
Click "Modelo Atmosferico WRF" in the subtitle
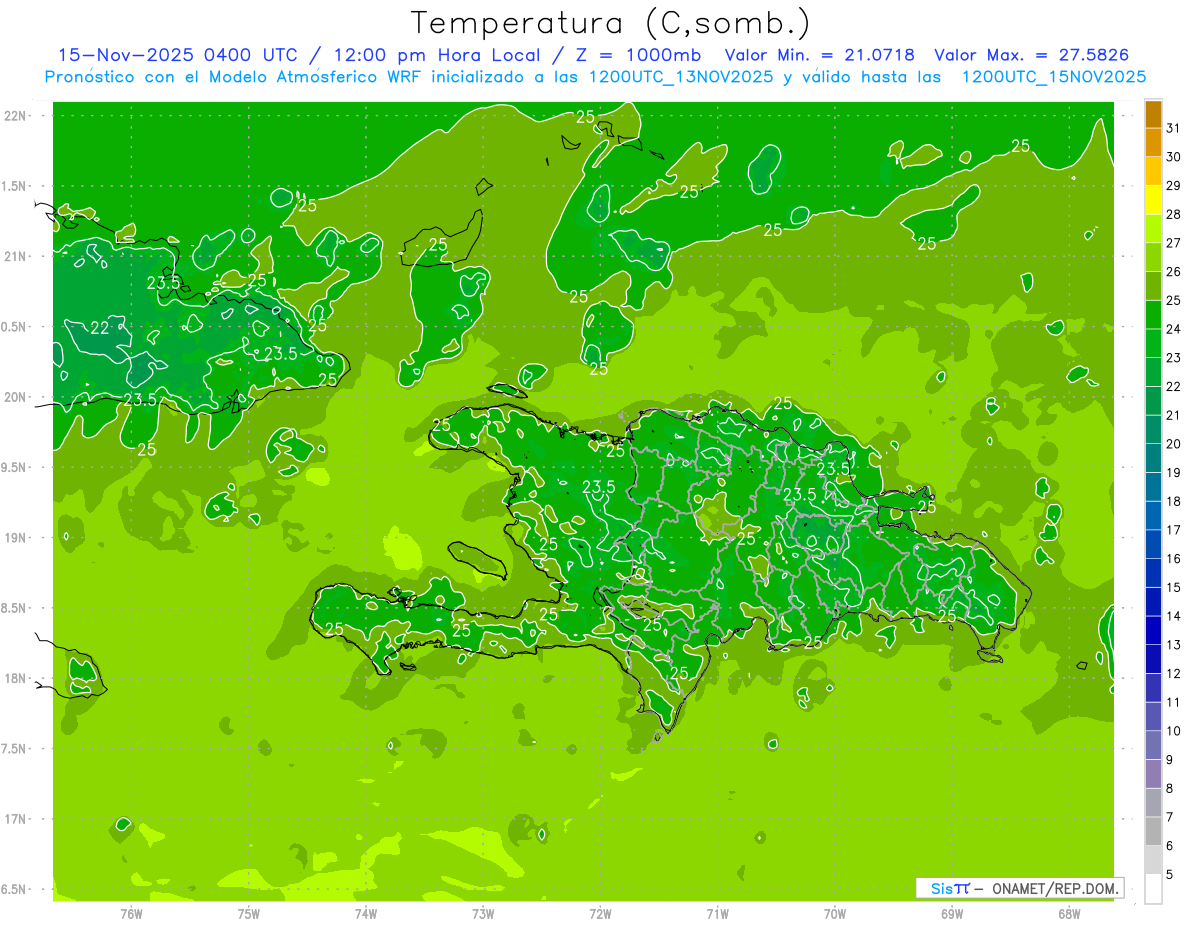[319, 77]
